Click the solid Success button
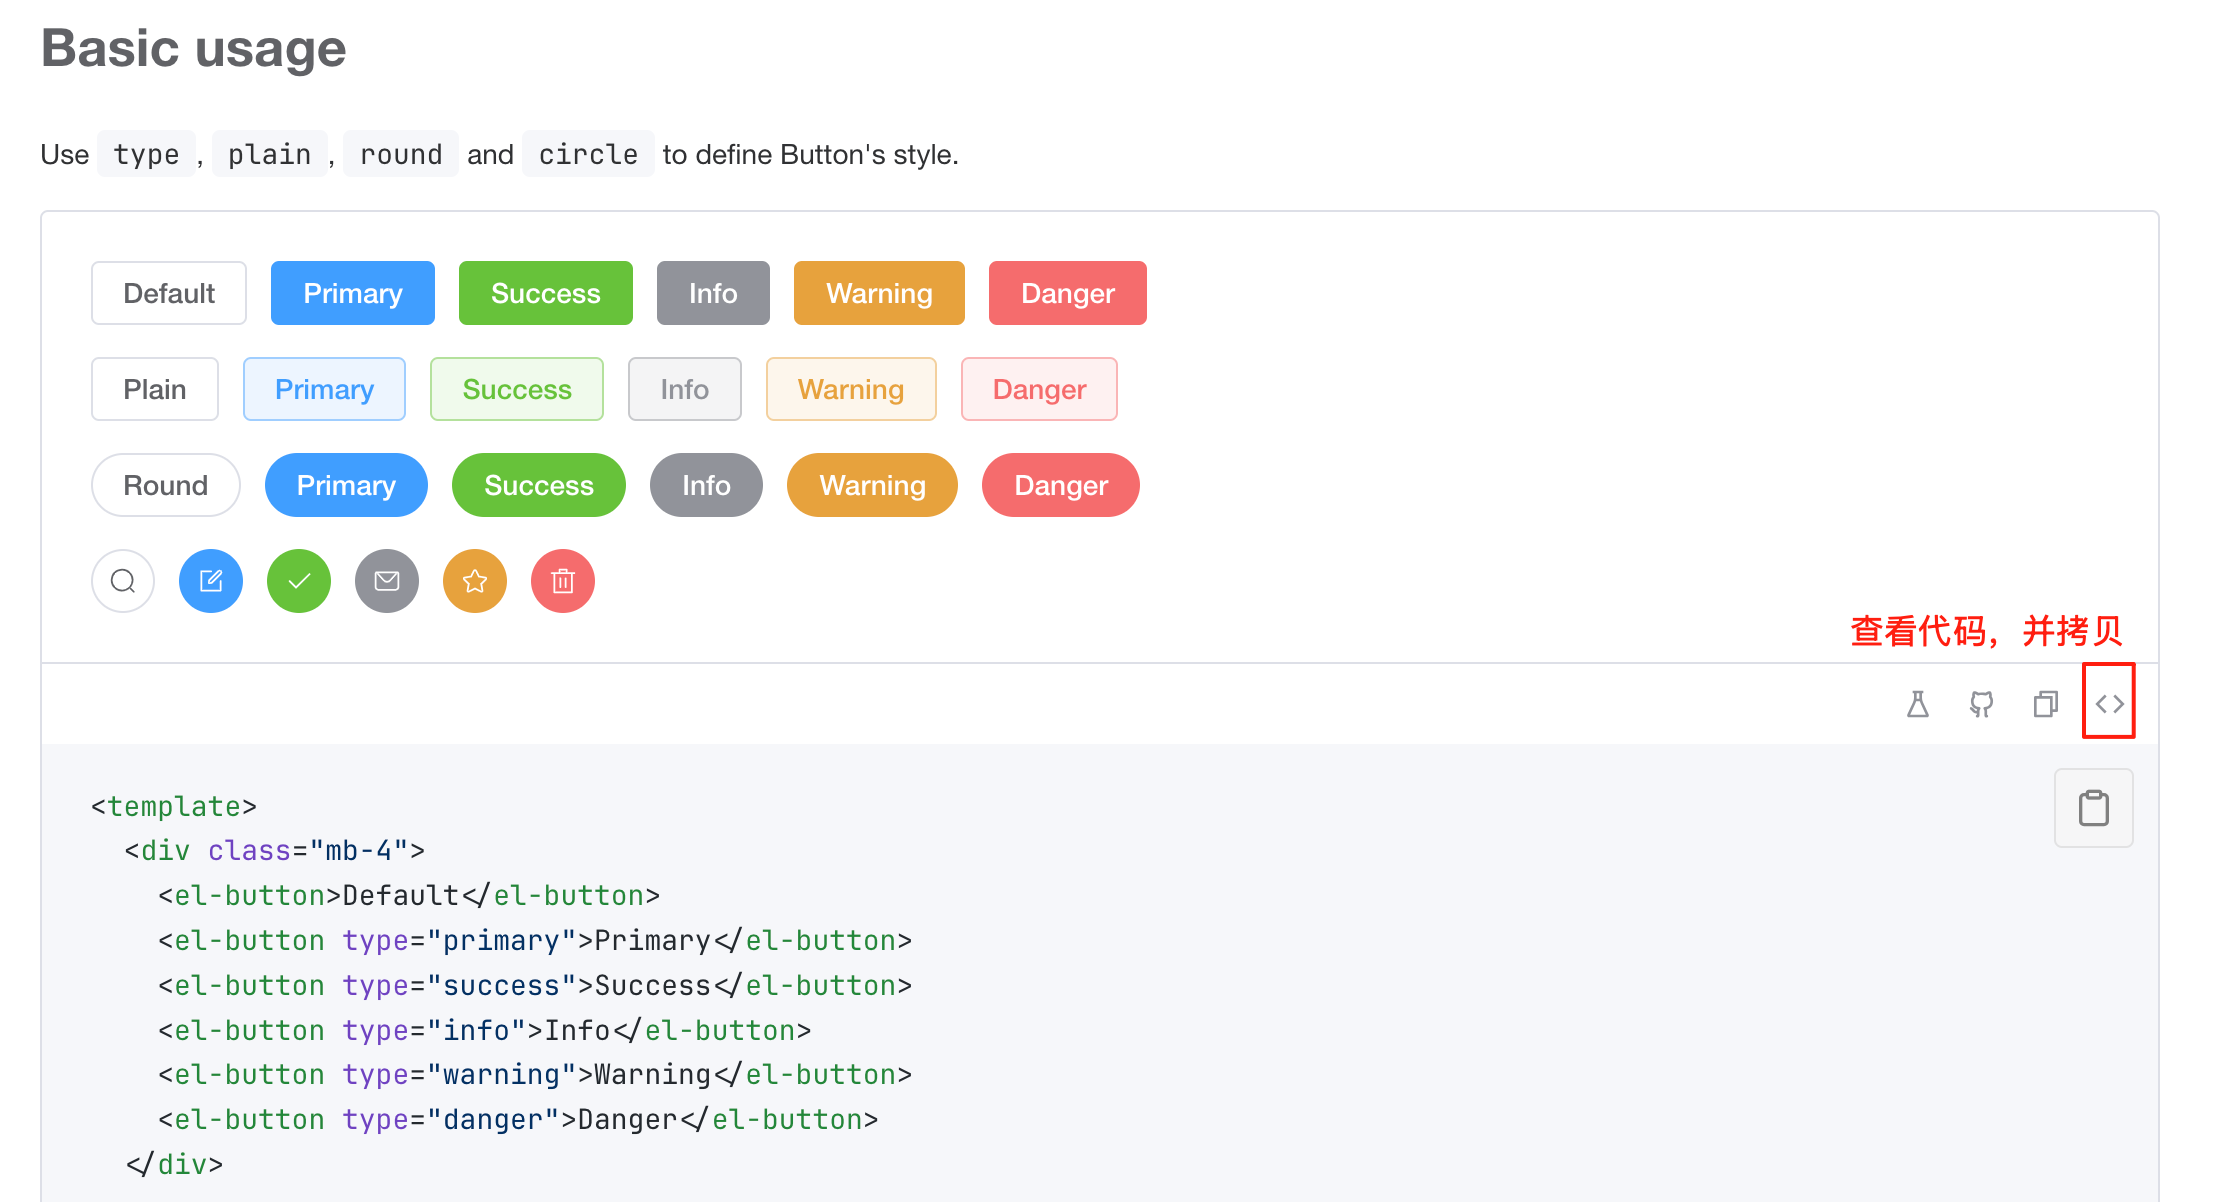This screenshot has height=1202, width=2214. [x=545, y=293]
